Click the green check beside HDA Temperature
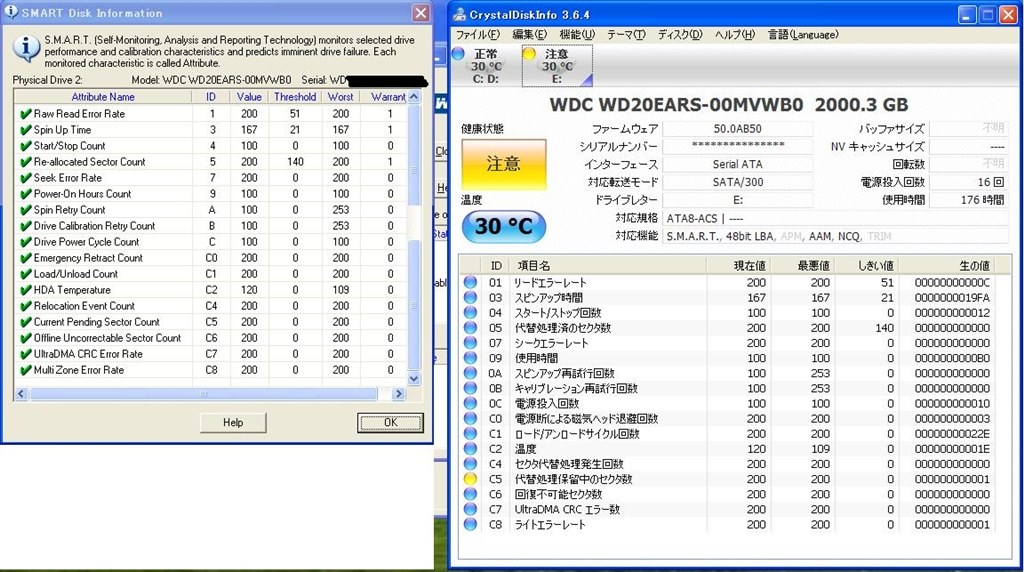 click(25, 290)
